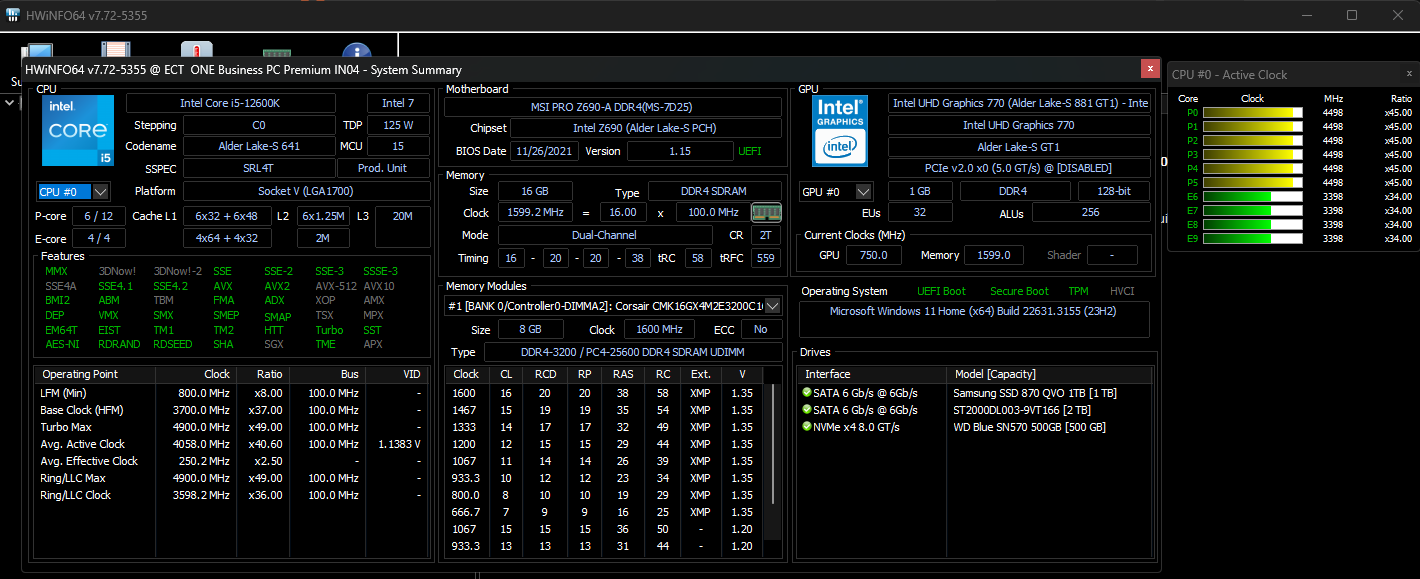Open the GPU #0 selector dropdown
The width and height of the screenshot is (1420, 579).
[836, 191]
